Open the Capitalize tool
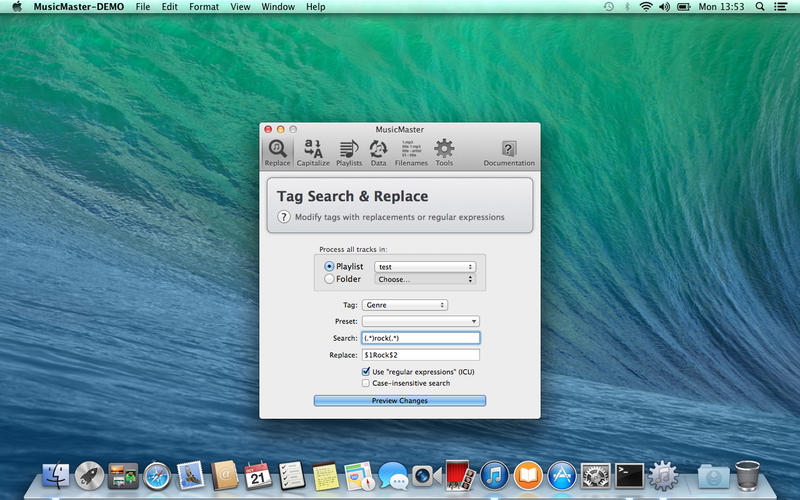 (x=313, y=153)
